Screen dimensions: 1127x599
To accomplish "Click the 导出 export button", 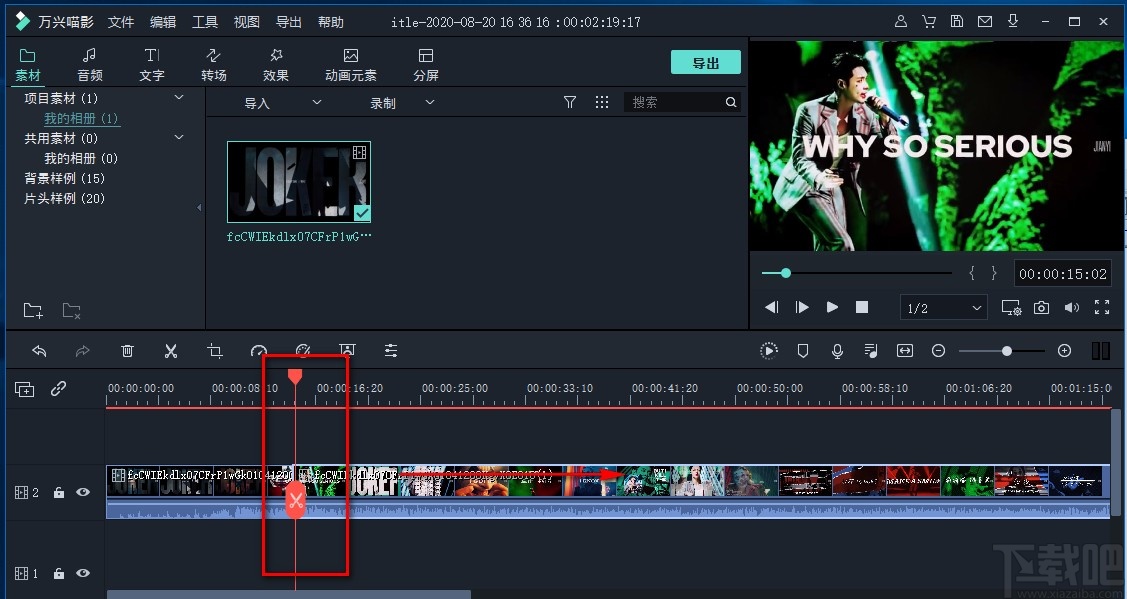I will coord(705,61).
